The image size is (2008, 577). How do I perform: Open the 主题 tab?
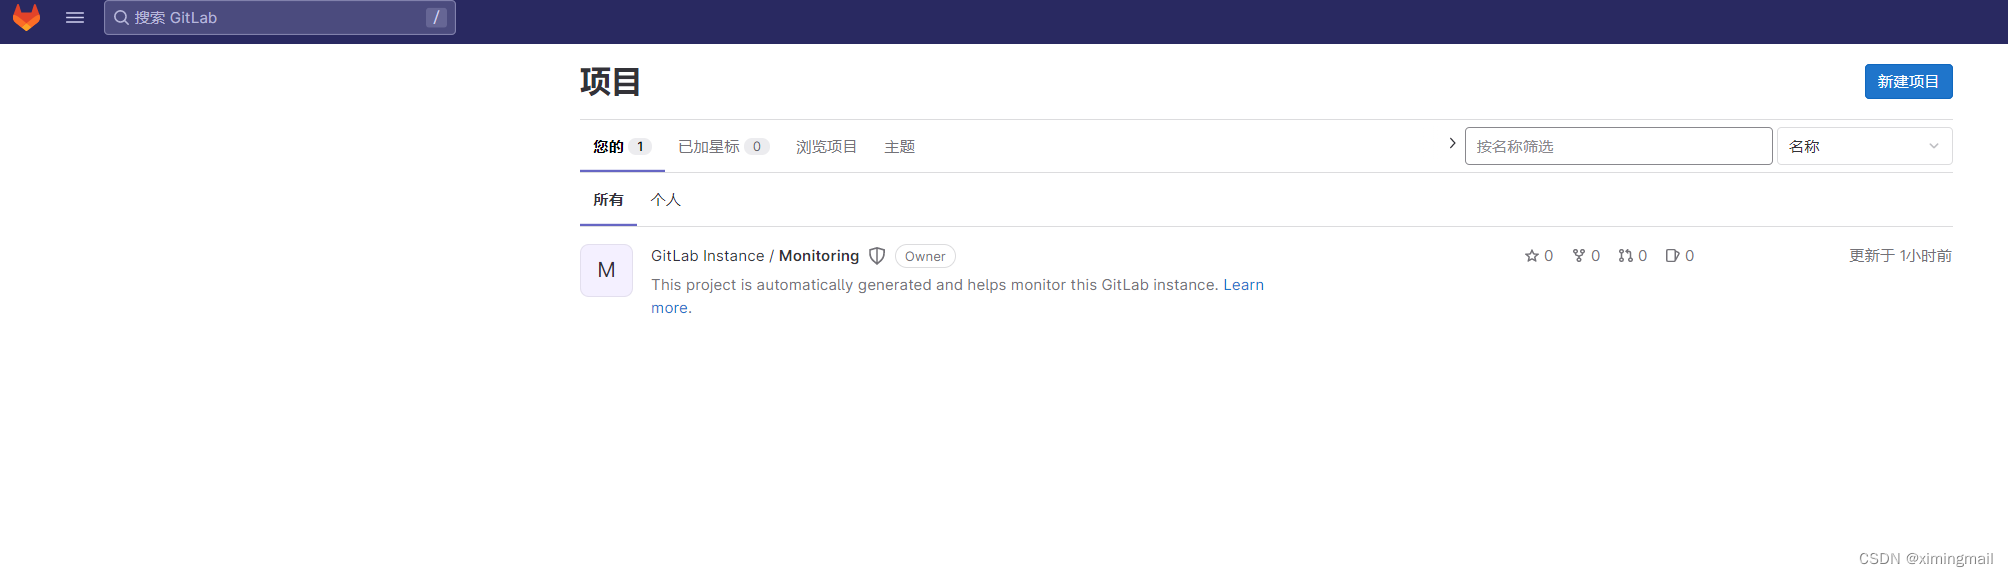899,146
